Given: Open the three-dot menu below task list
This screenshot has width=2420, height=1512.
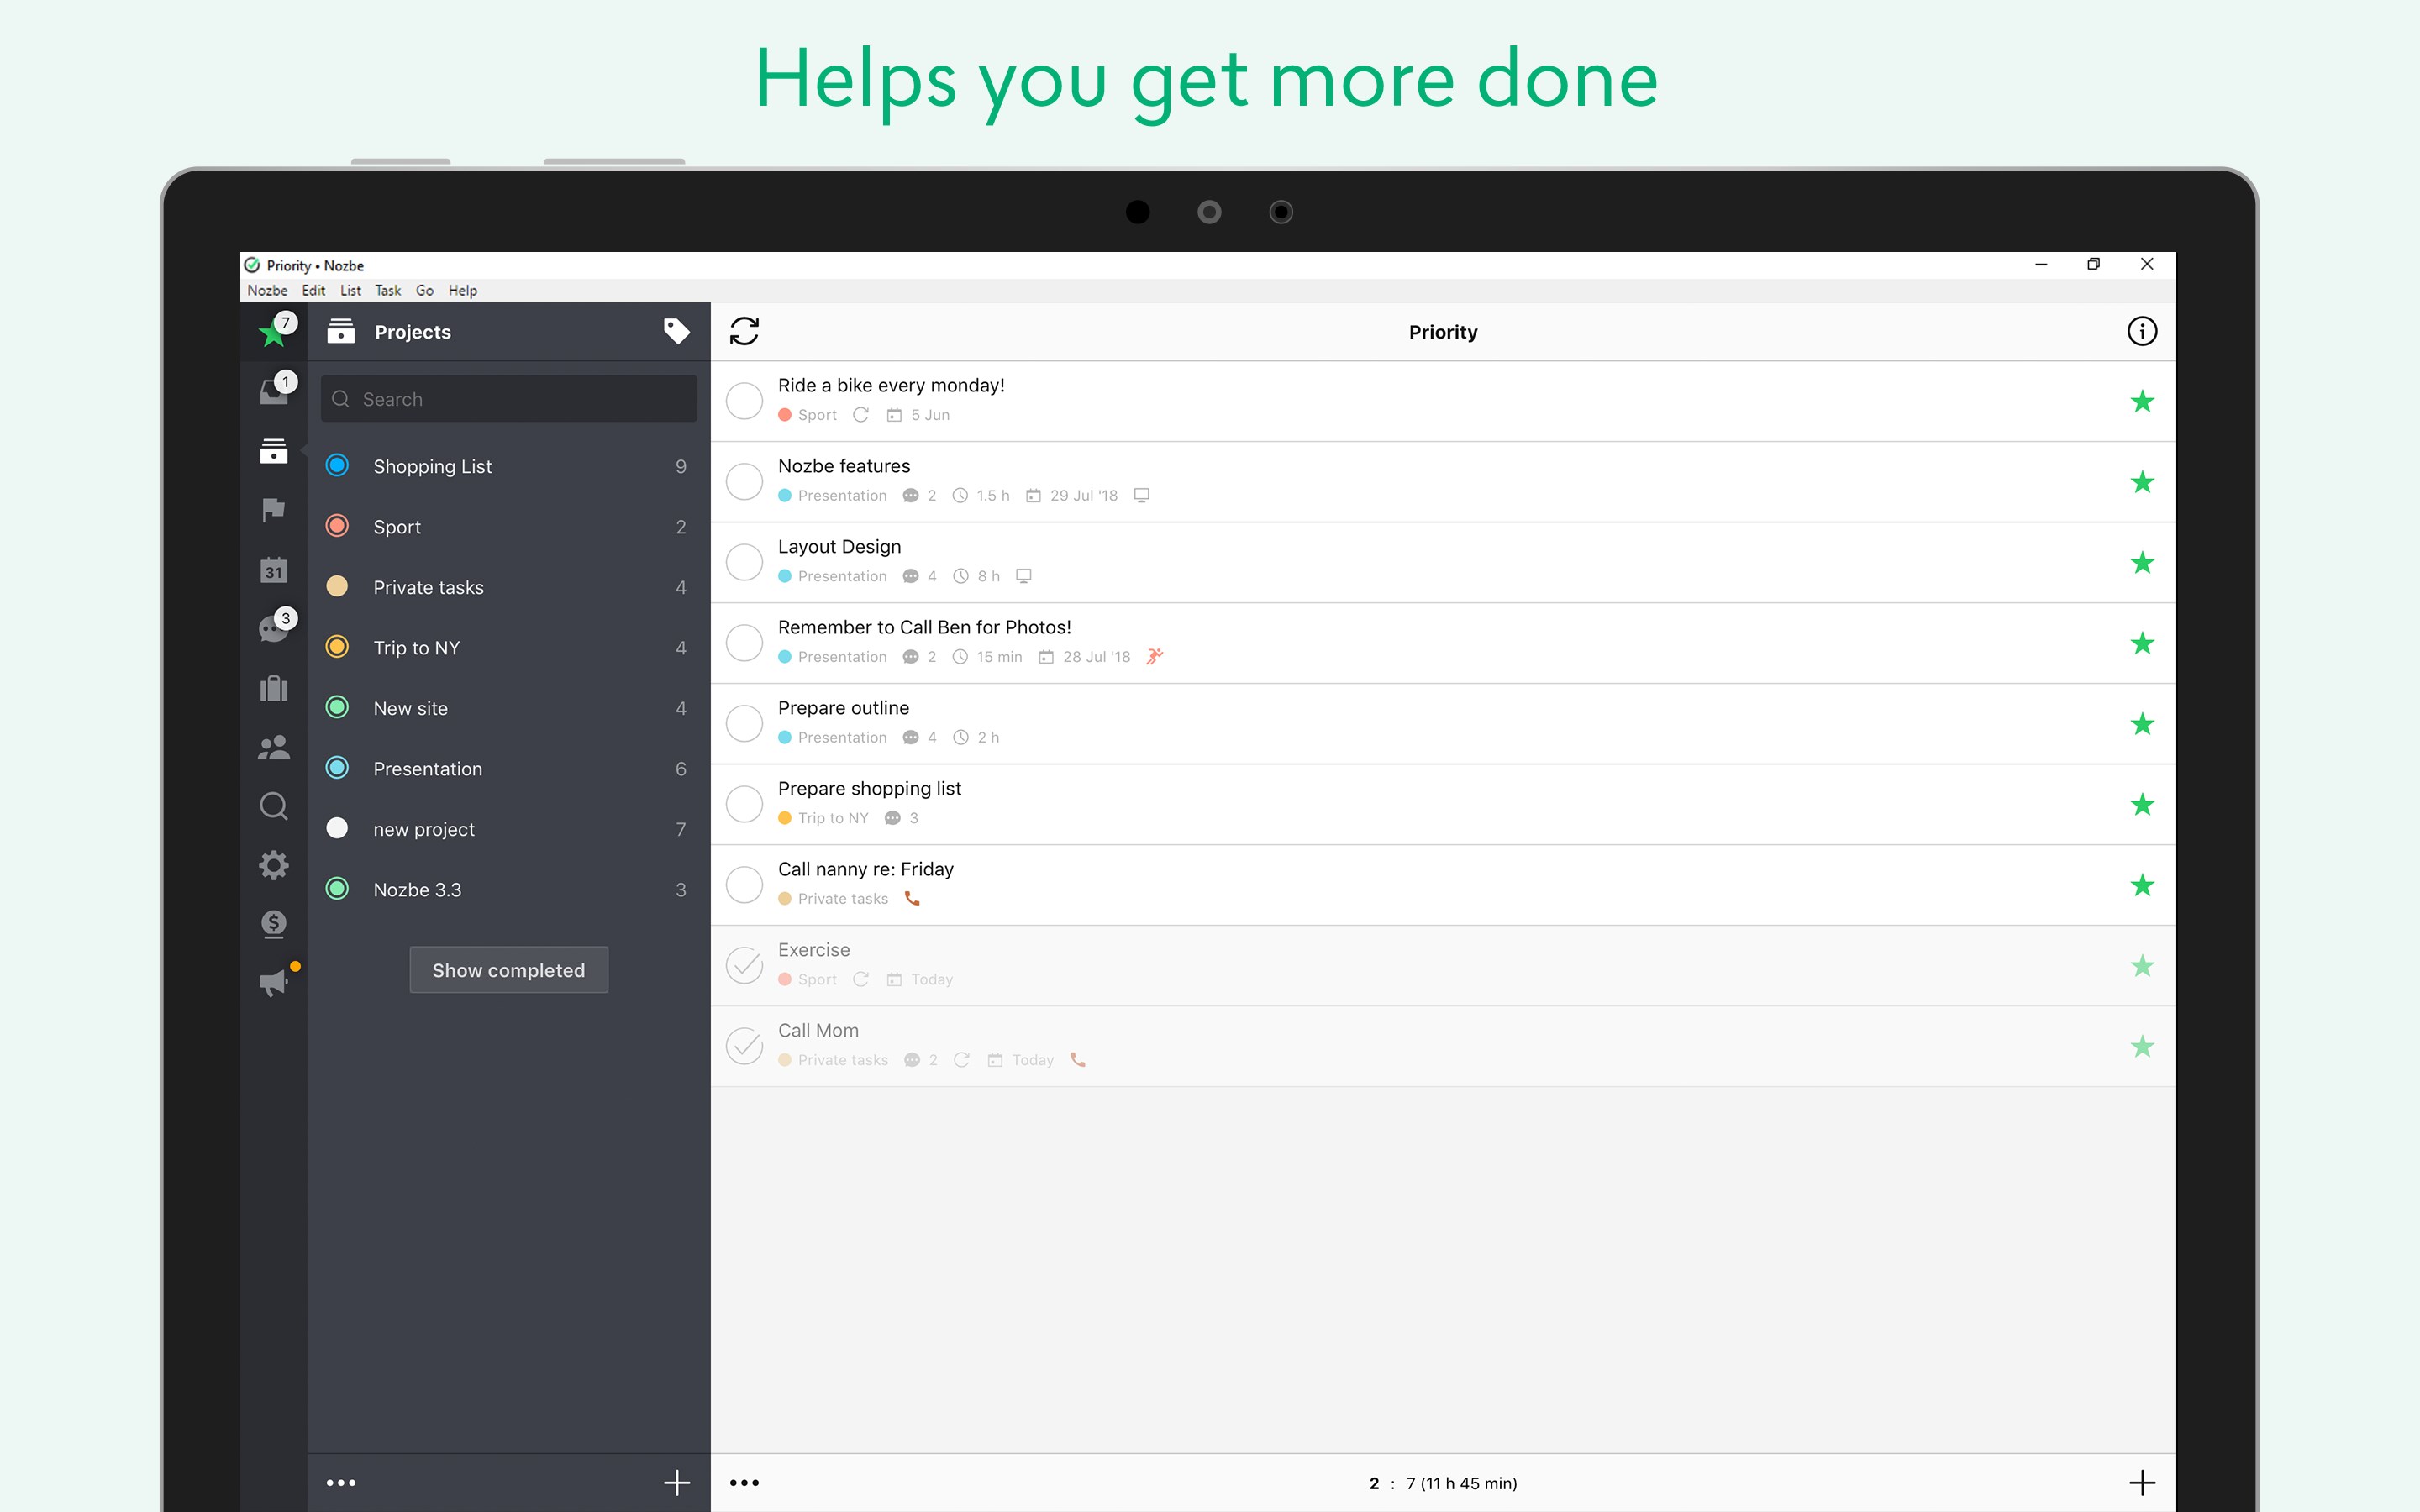Looking at the screenshot, I should click(744, 1482).
